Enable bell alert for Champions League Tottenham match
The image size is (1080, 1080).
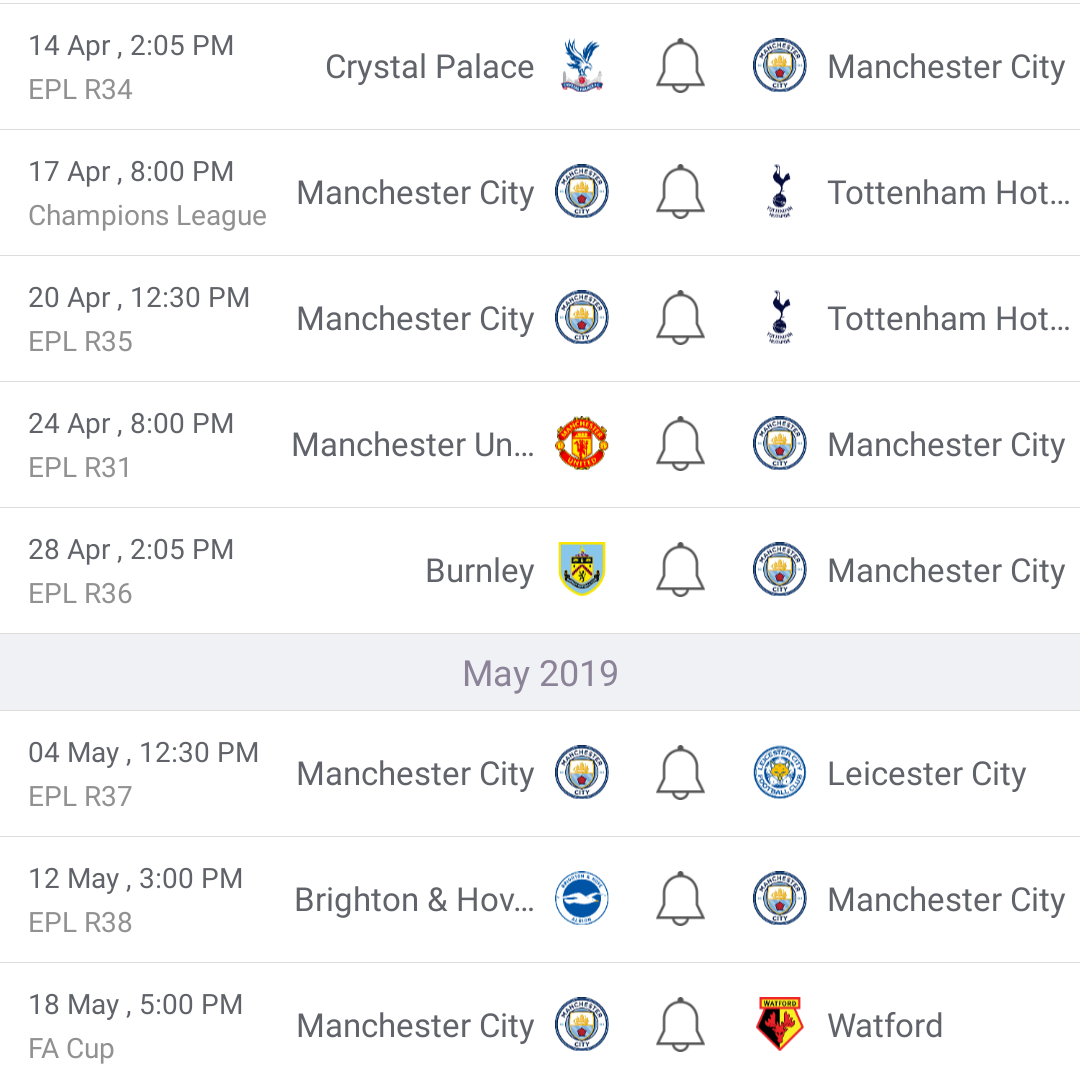tap(680, 192)
